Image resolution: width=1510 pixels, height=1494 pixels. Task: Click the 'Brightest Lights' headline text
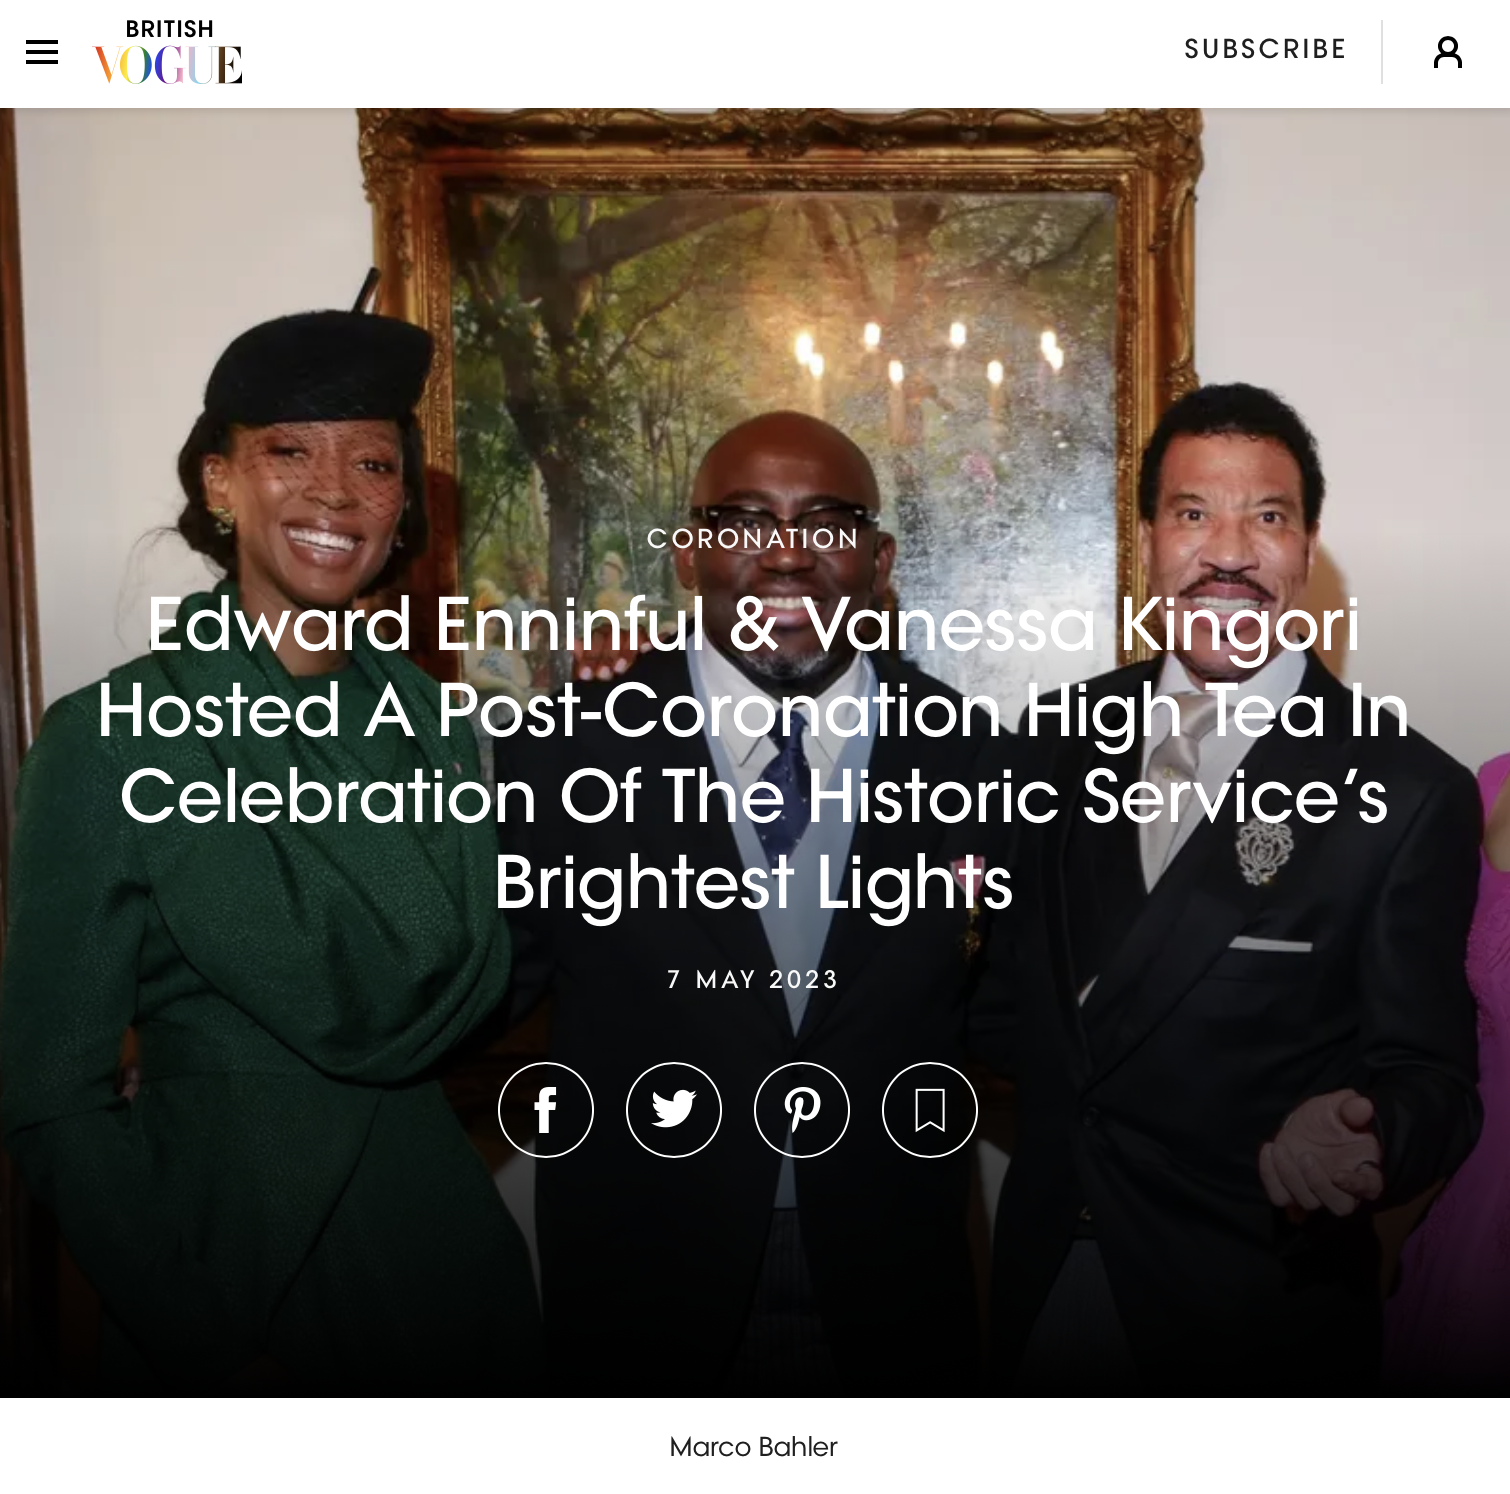(753, 883)
